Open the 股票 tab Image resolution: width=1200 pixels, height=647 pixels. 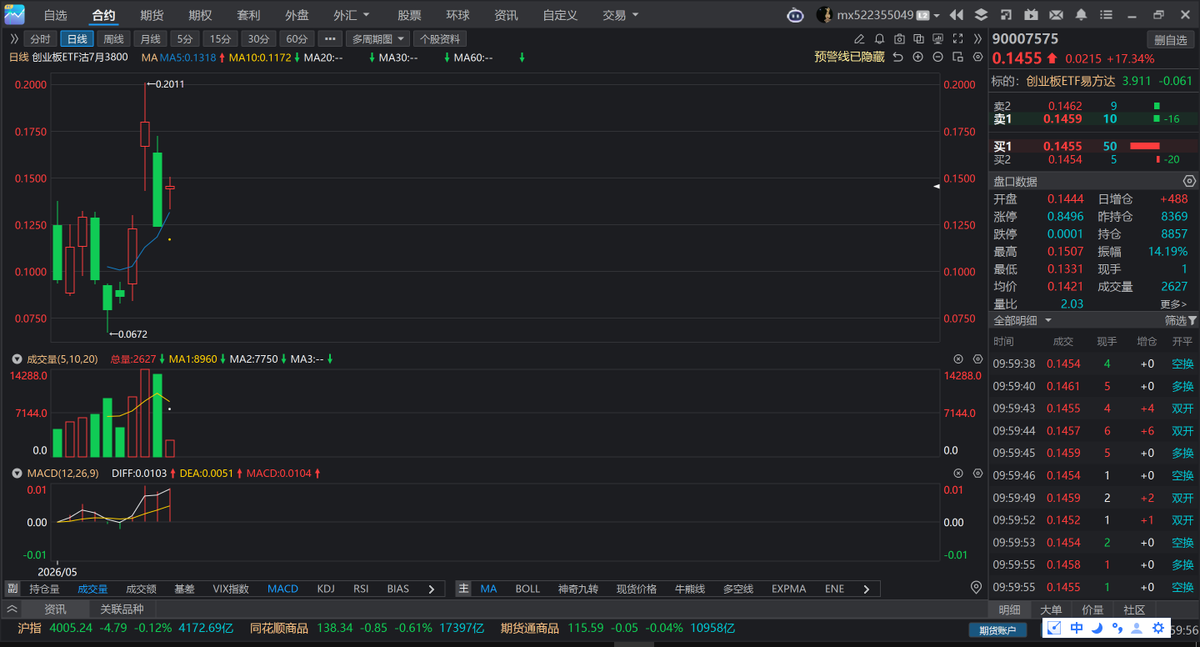[409, 15]
